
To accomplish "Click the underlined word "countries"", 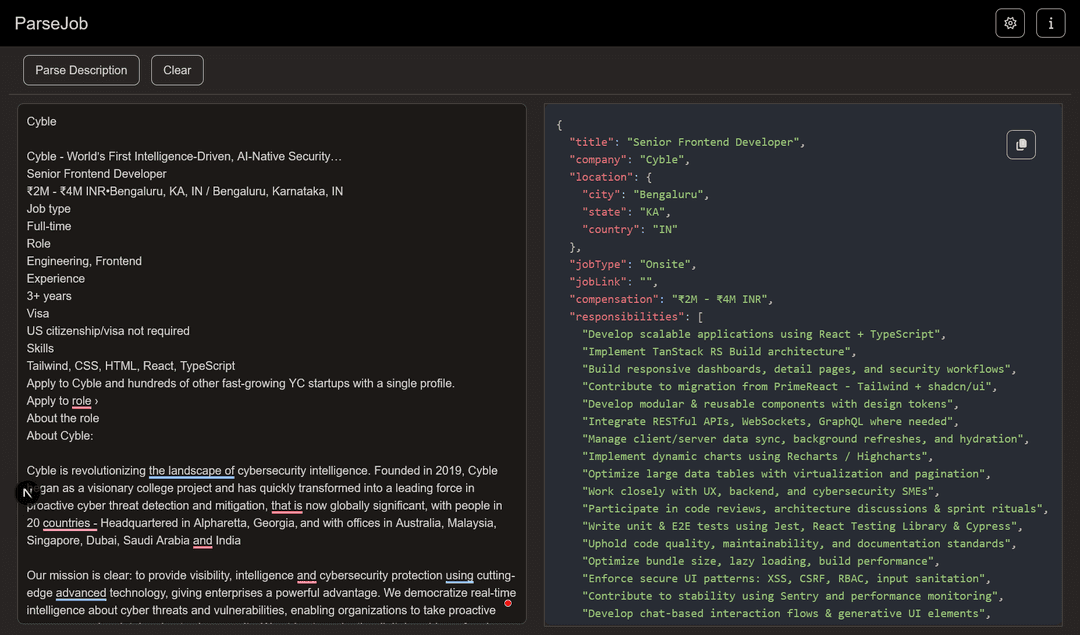I will (66, 523).
